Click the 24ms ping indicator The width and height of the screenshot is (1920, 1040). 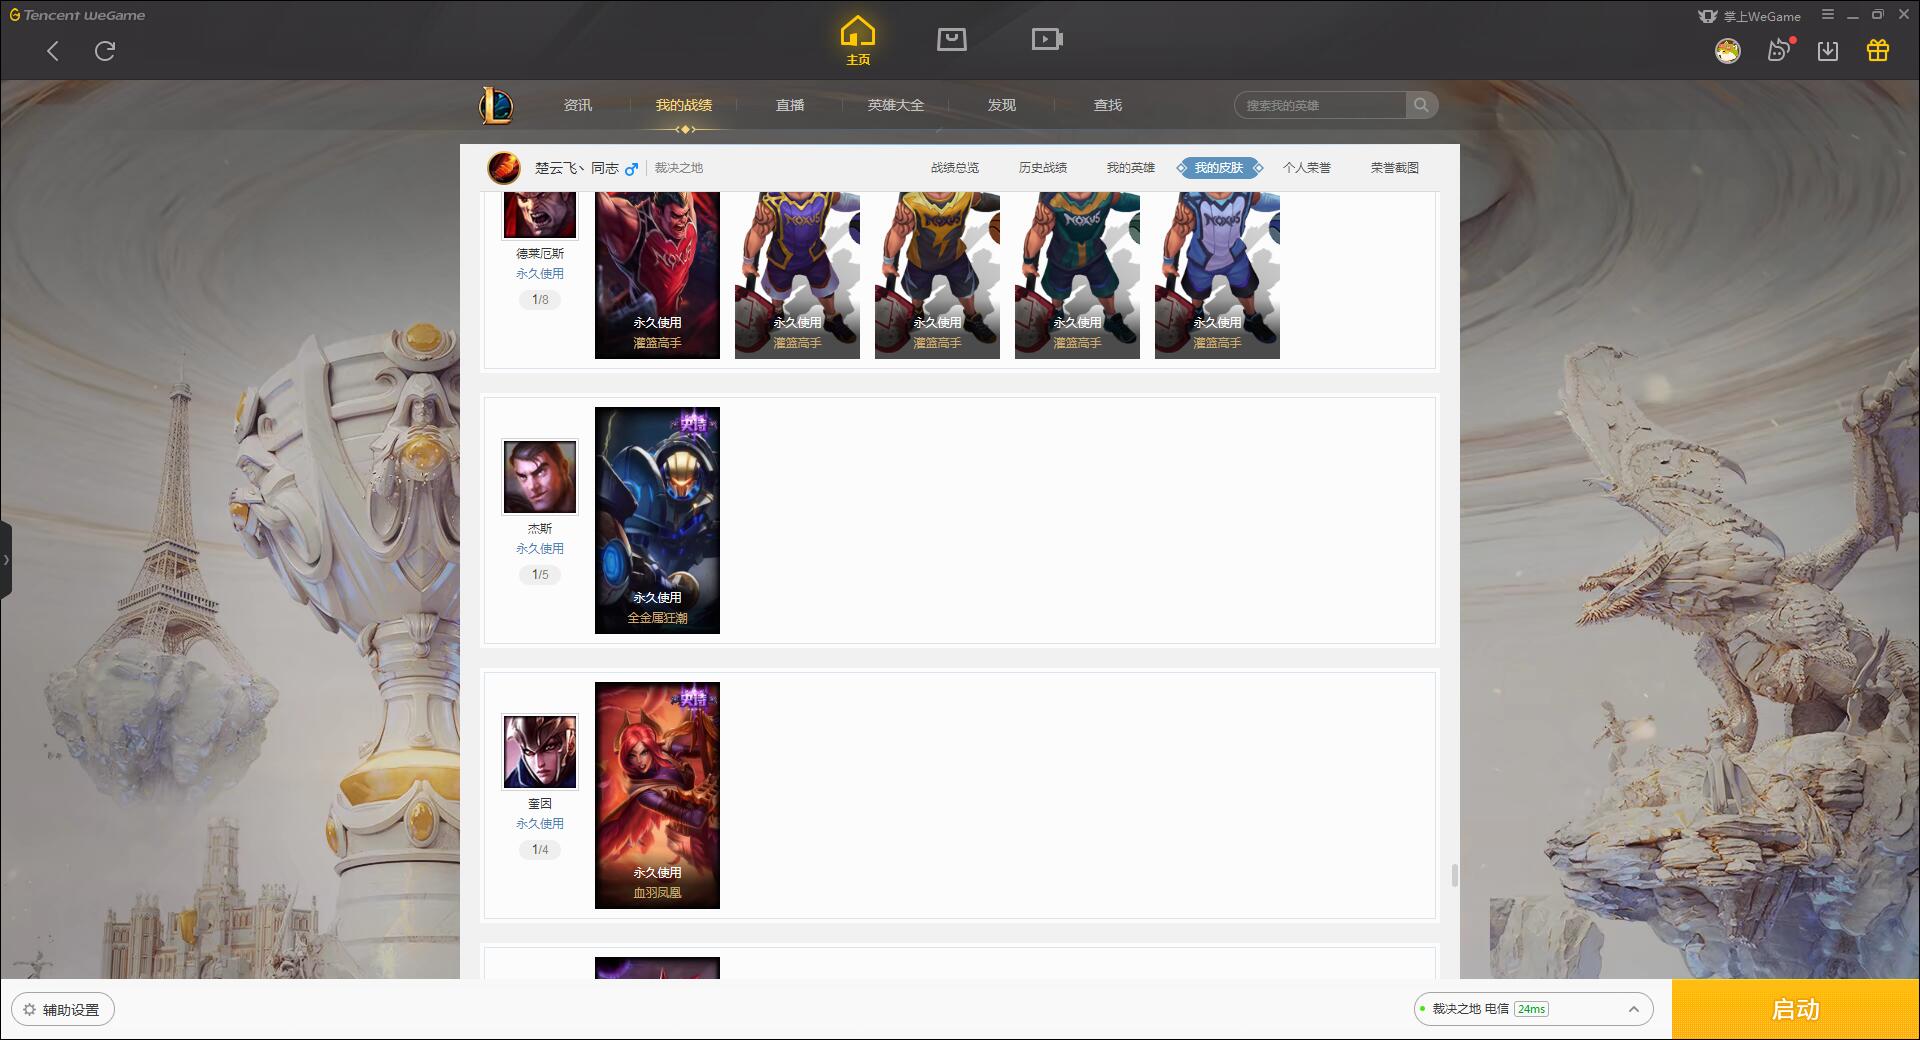pos(1531,1009)
